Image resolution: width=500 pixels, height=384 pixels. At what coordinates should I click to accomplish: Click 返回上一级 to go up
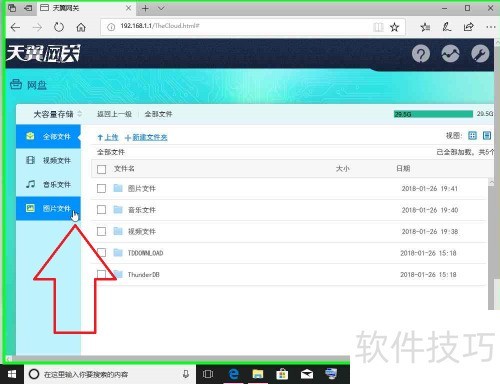(x=114, y=114)
